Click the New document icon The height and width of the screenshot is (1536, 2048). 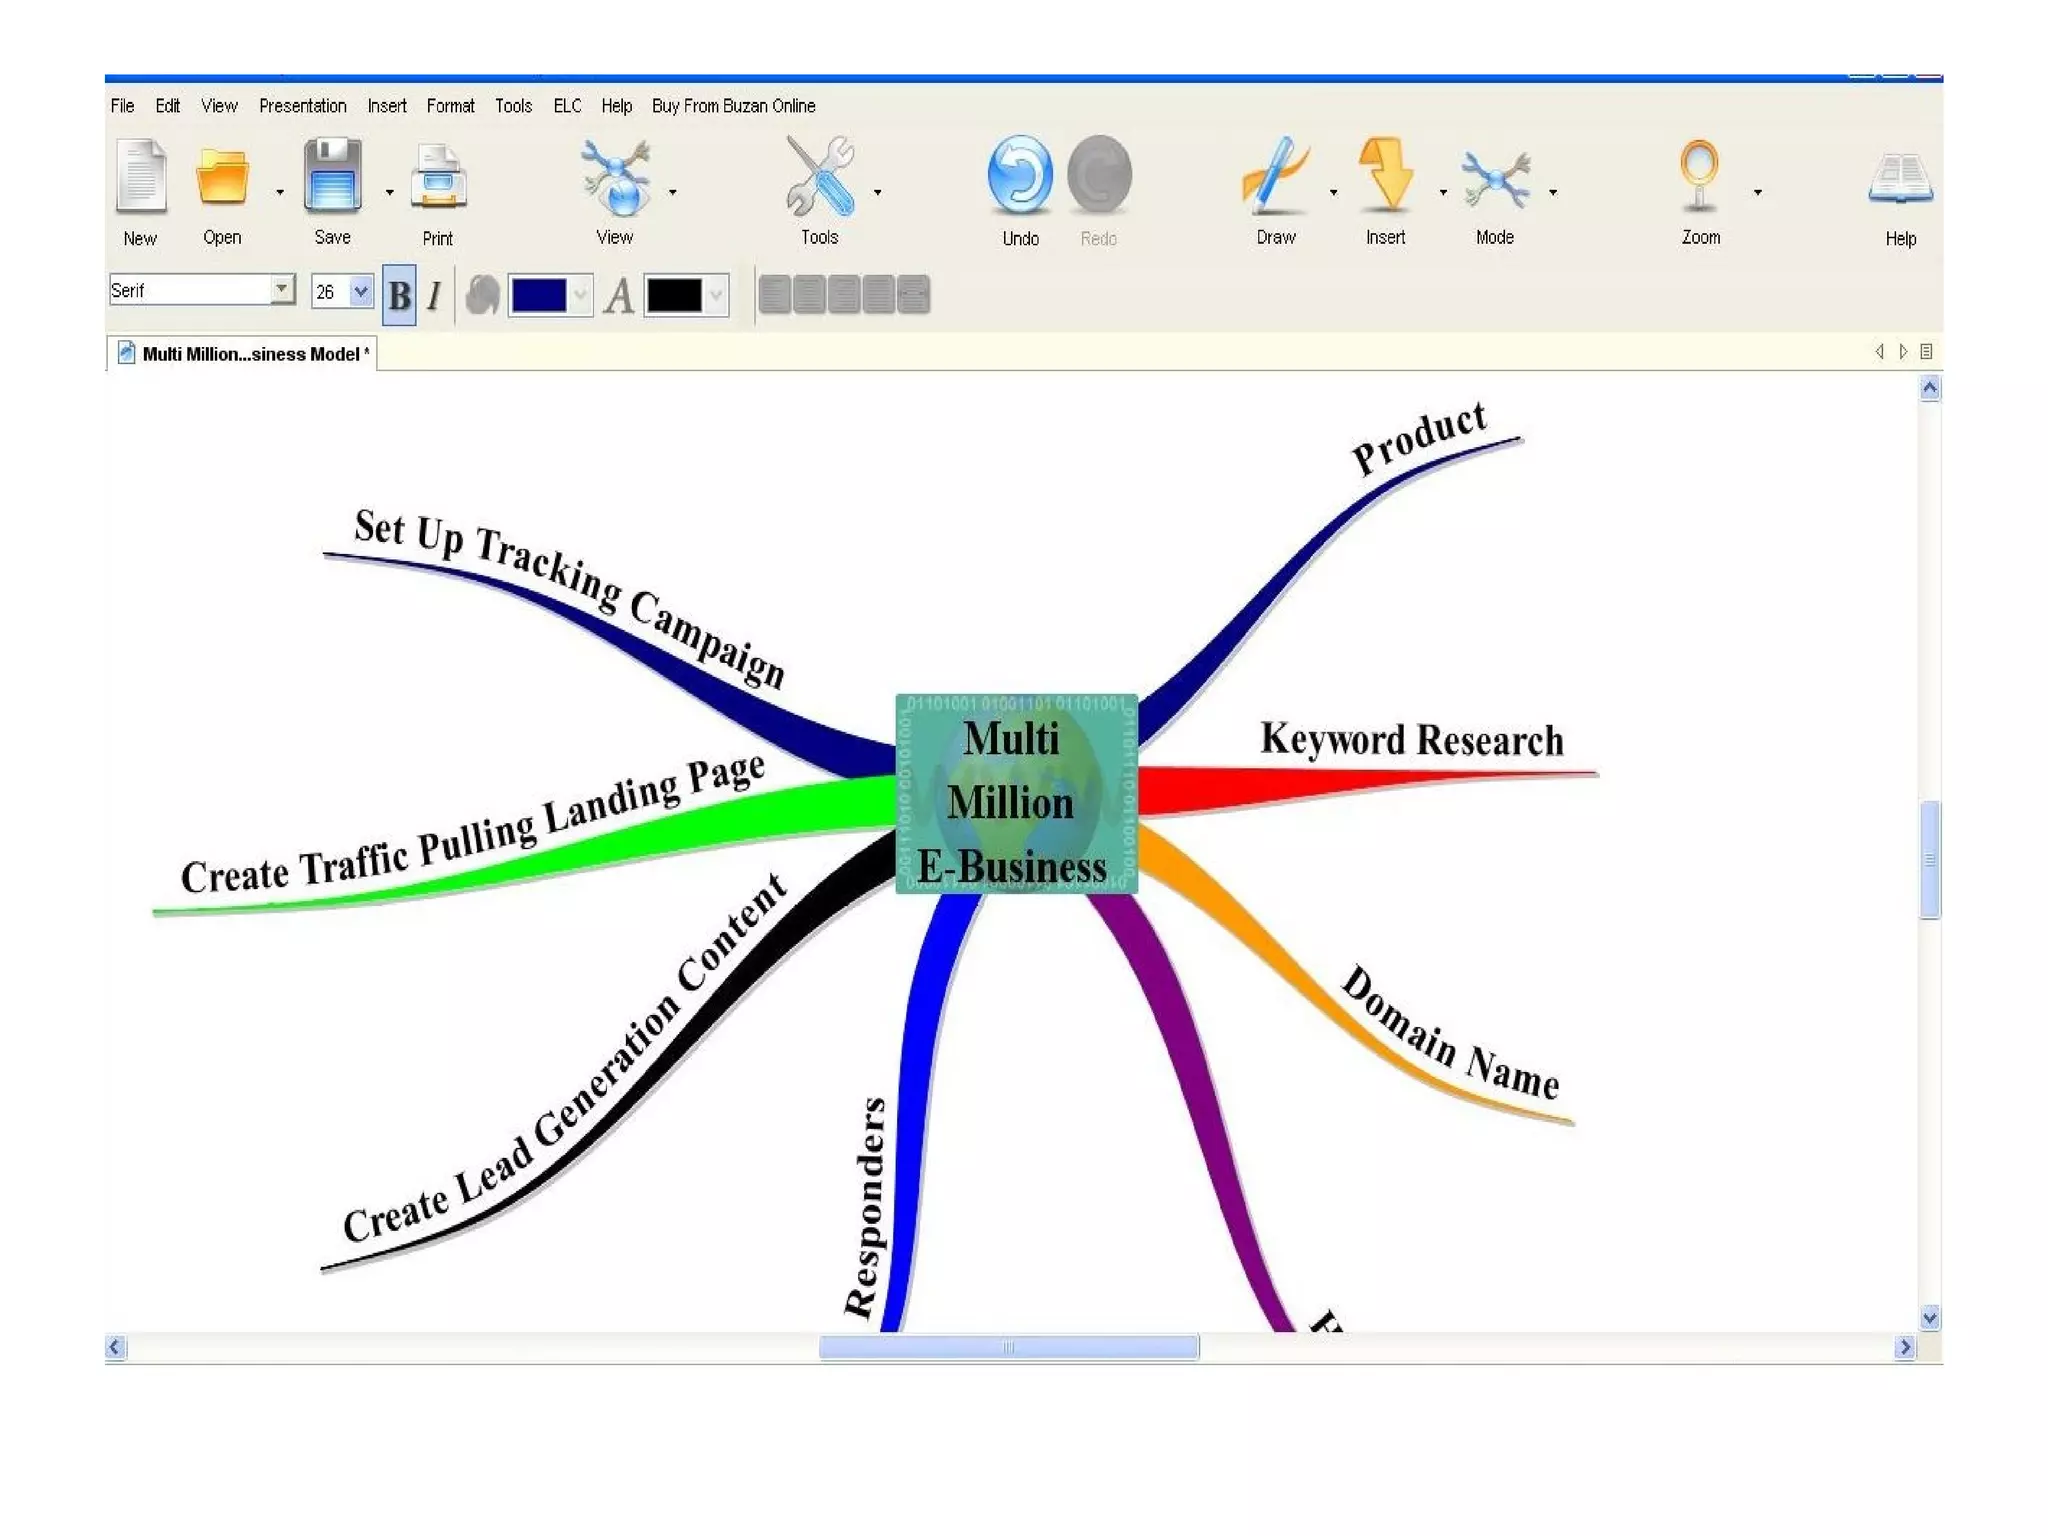click(x=140, y=177)
